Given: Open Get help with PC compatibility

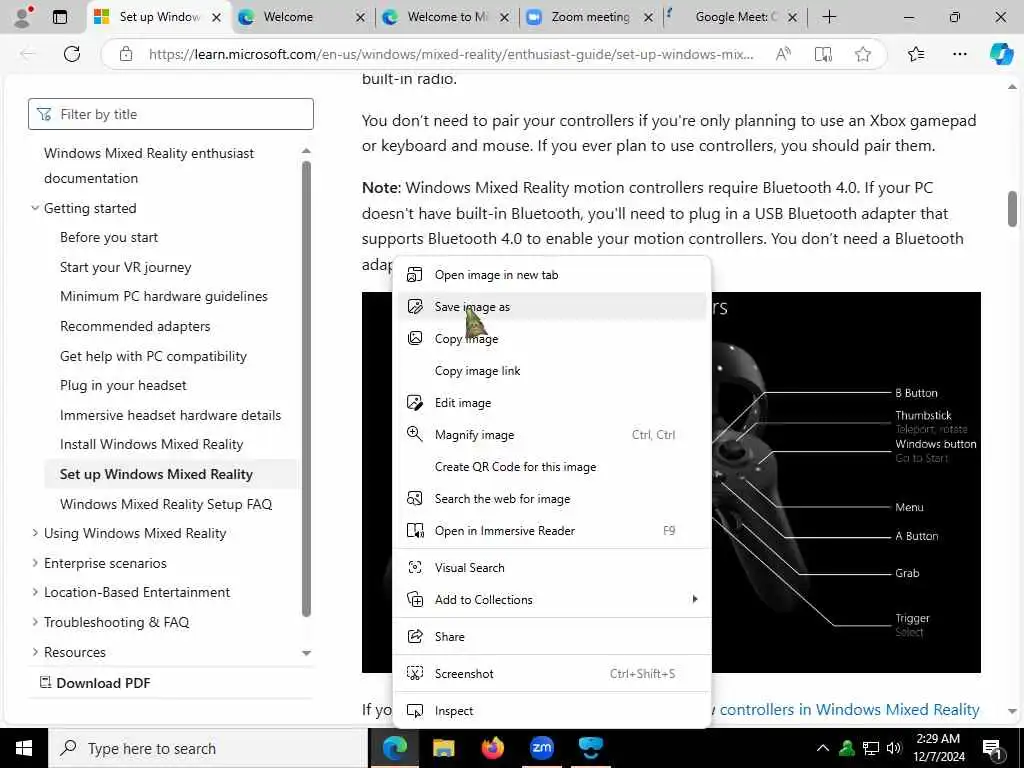Looking at the screenshot, I should [153, 357].
